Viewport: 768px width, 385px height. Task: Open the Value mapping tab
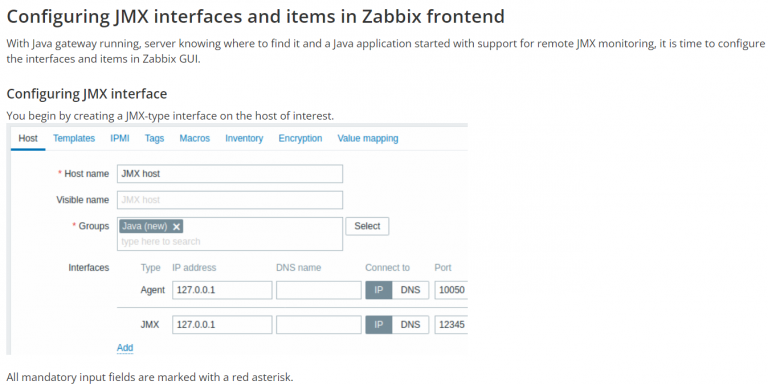click(x=368, y=139)
